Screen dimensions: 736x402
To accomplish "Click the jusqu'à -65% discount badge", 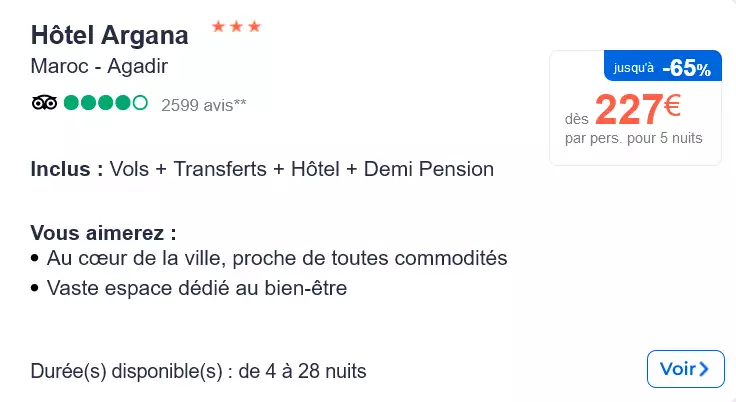I will click(663, 66).
